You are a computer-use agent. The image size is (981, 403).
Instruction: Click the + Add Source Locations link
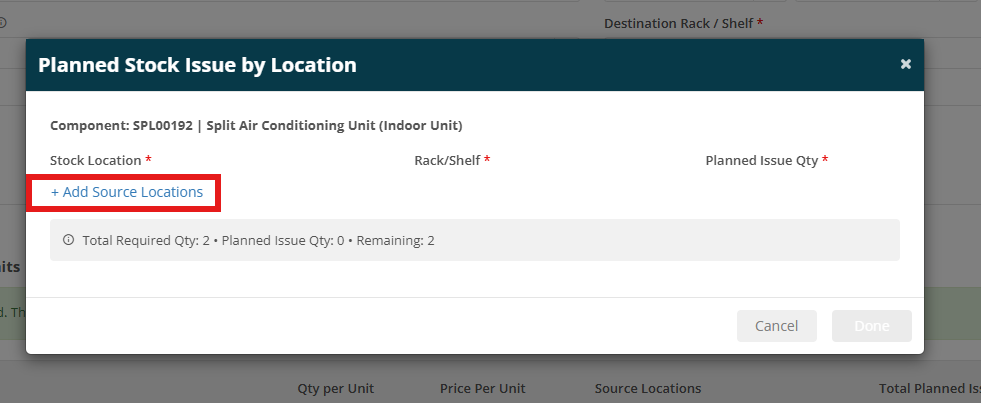point(127,192)
